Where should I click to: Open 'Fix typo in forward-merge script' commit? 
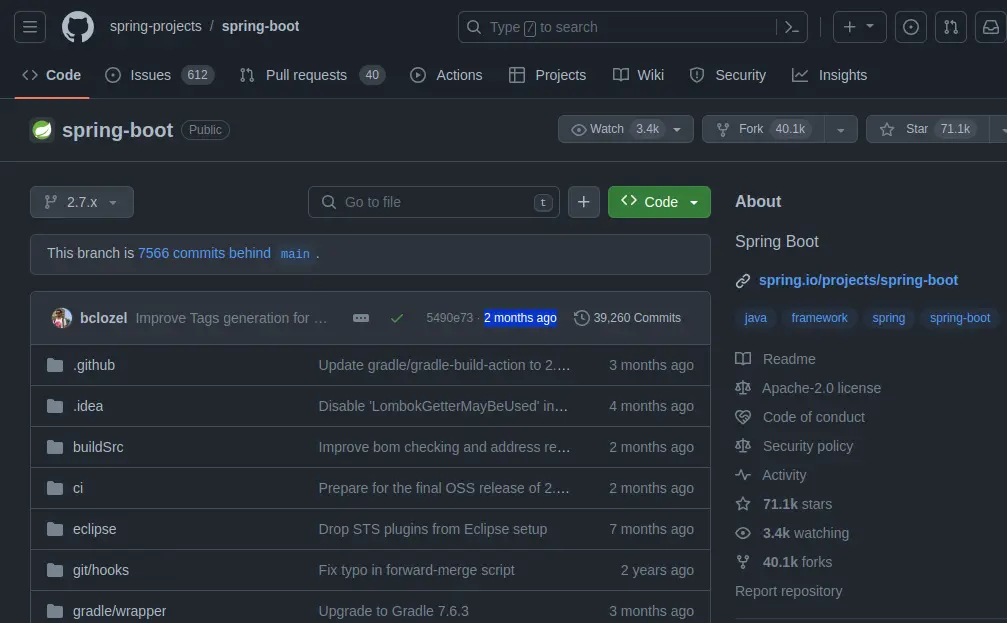coord(416,570)
